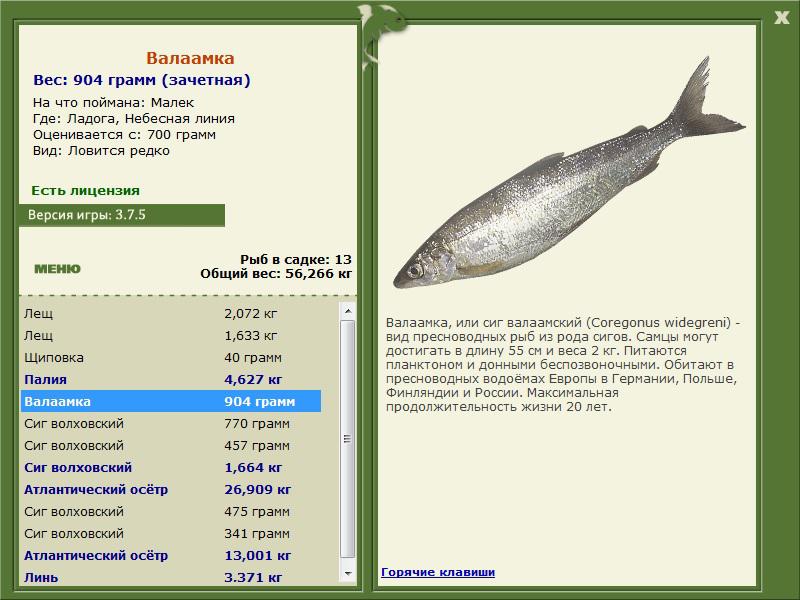
Task: Select the Атлантический осётр 26,909 кг row
Action: (171, 489)
